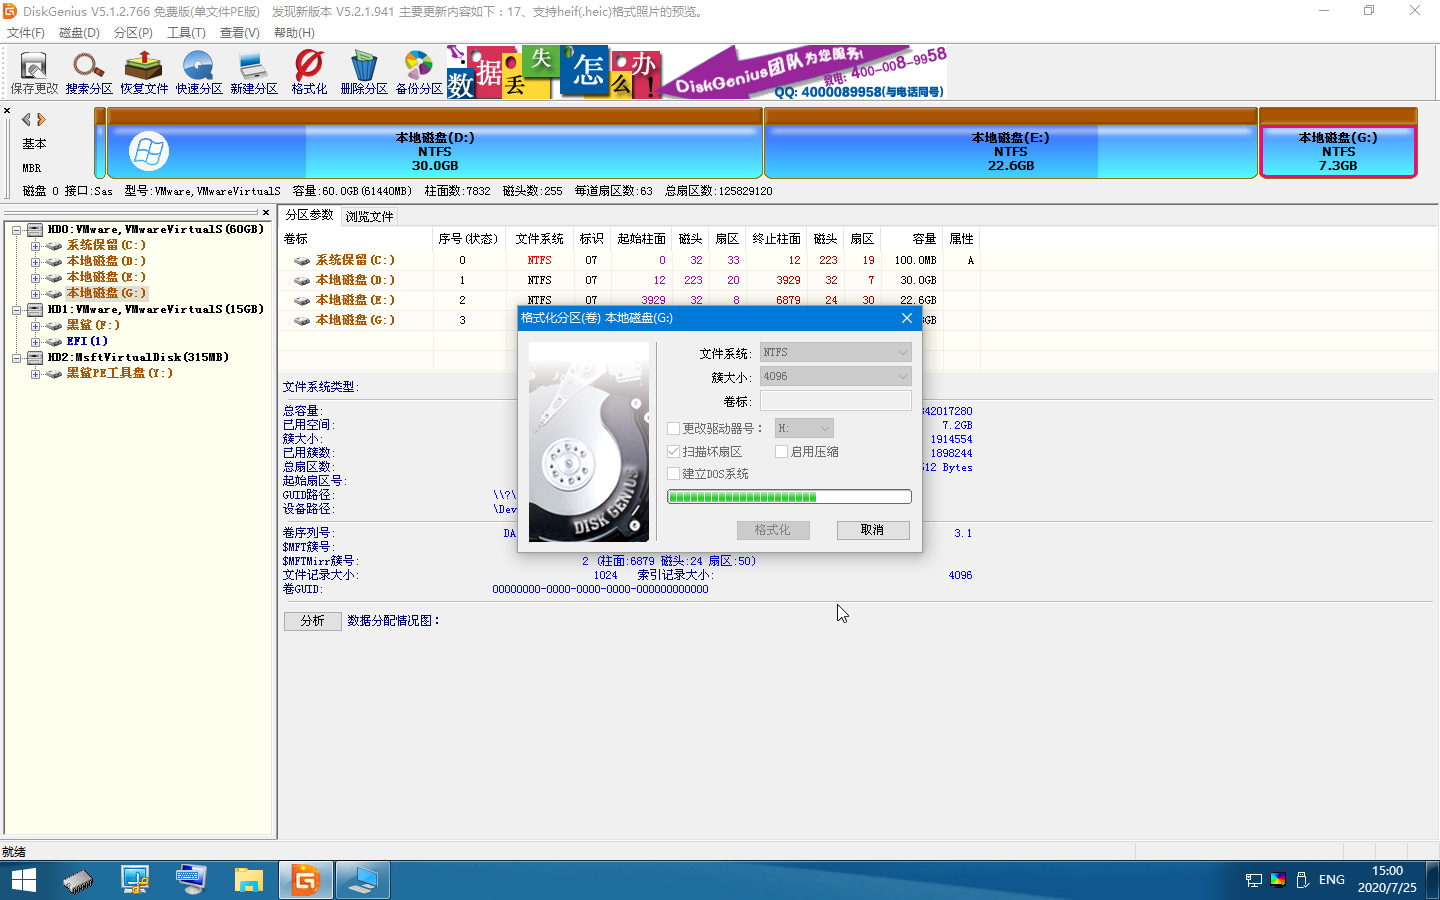Collapse the HD0 VMware 60GB tree node
The width and height of the screenshot is (1440, 900).
pyautogui.click(x=17, y=230)
